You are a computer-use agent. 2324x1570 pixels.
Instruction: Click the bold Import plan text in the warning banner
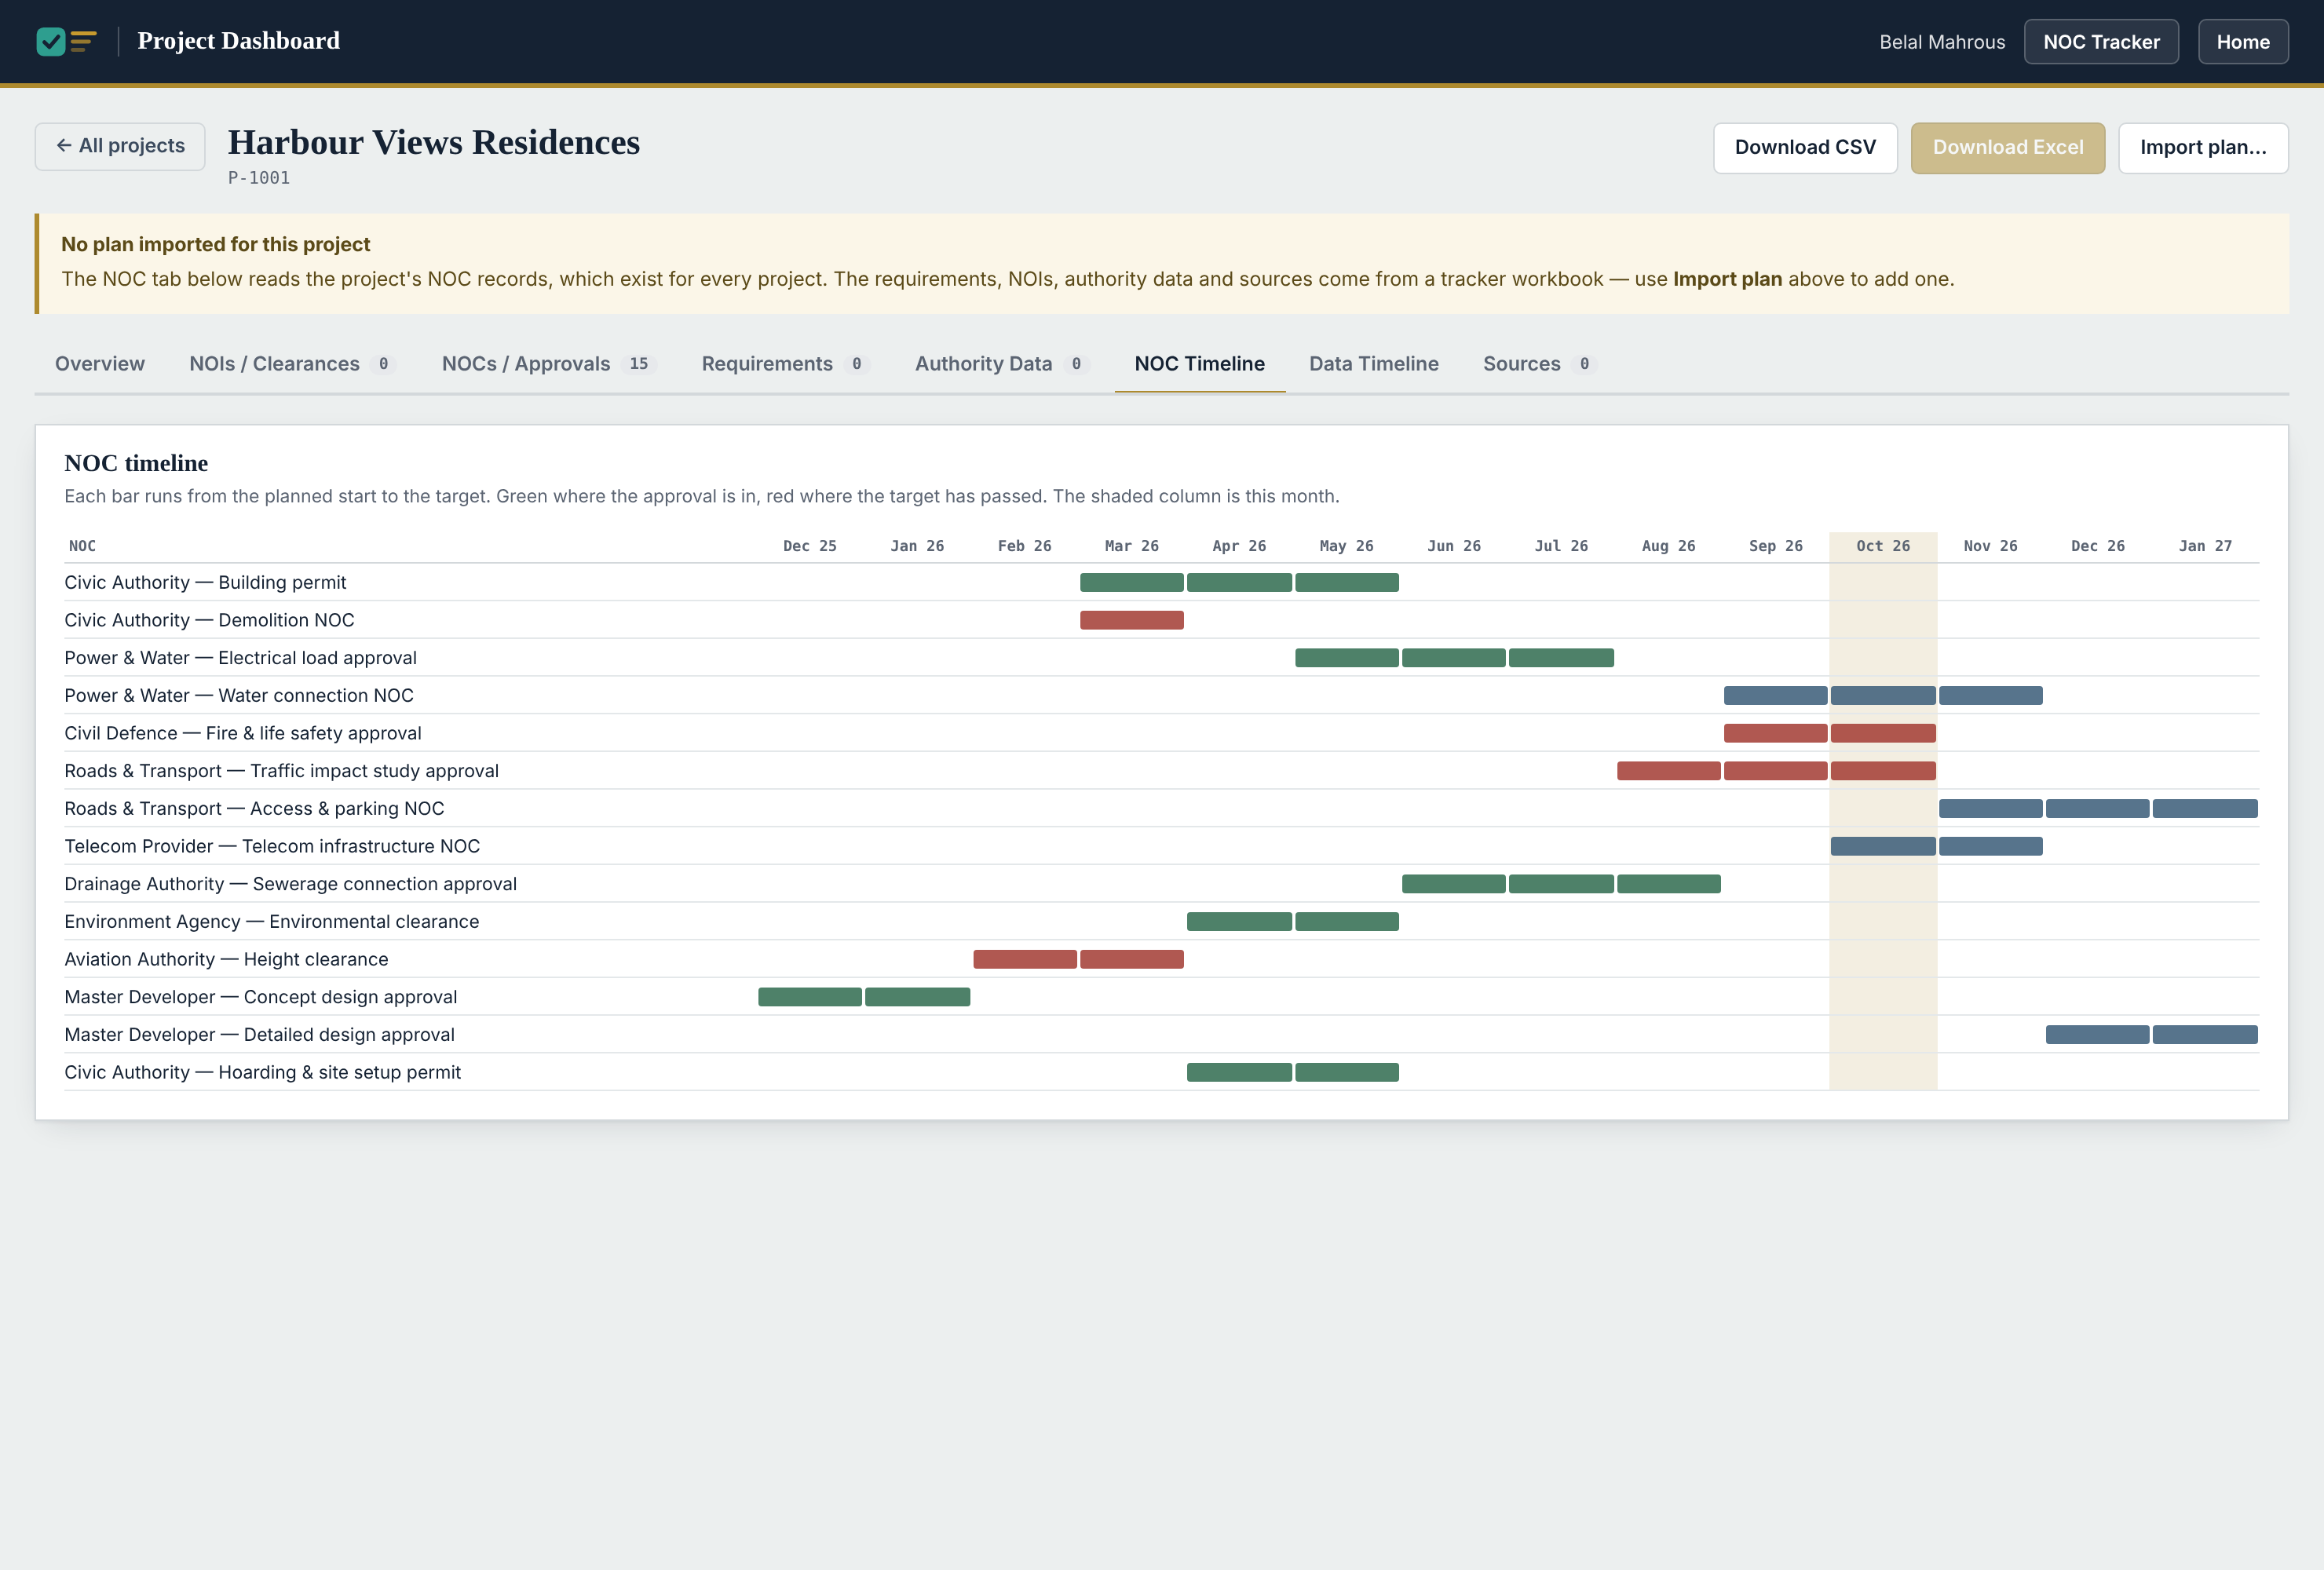click(x=1727, y=279)
